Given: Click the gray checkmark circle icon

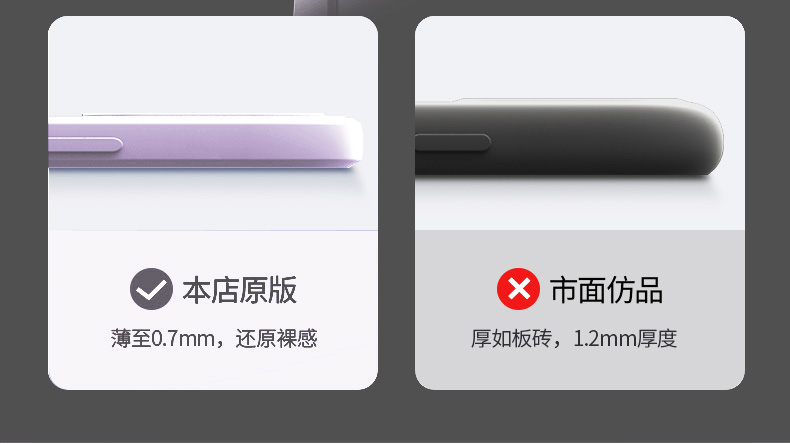Looking at the screenshot, I should (151, 289).
